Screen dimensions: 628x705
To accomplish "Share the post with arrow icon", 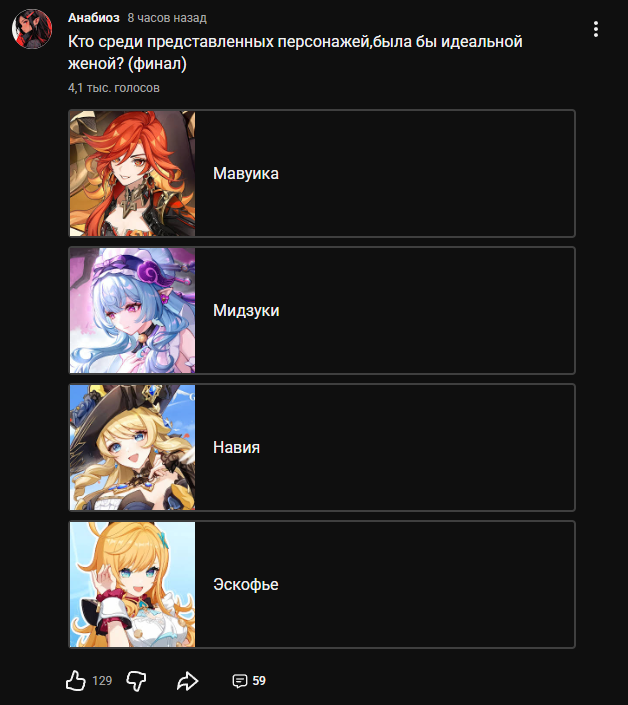I will (x=187, y=681).
